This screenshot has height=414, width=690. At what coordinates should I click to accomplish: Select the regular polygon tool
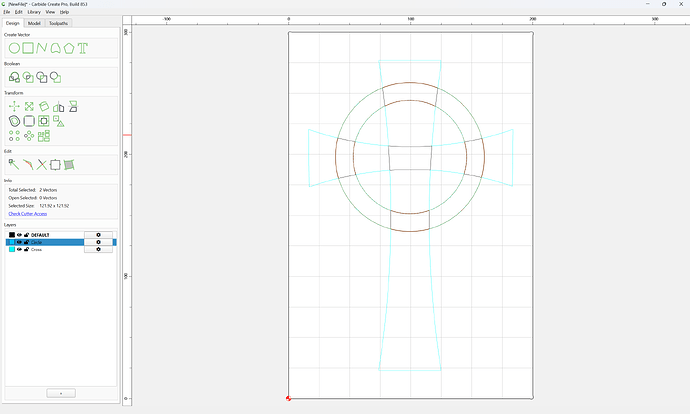(69, 48)
